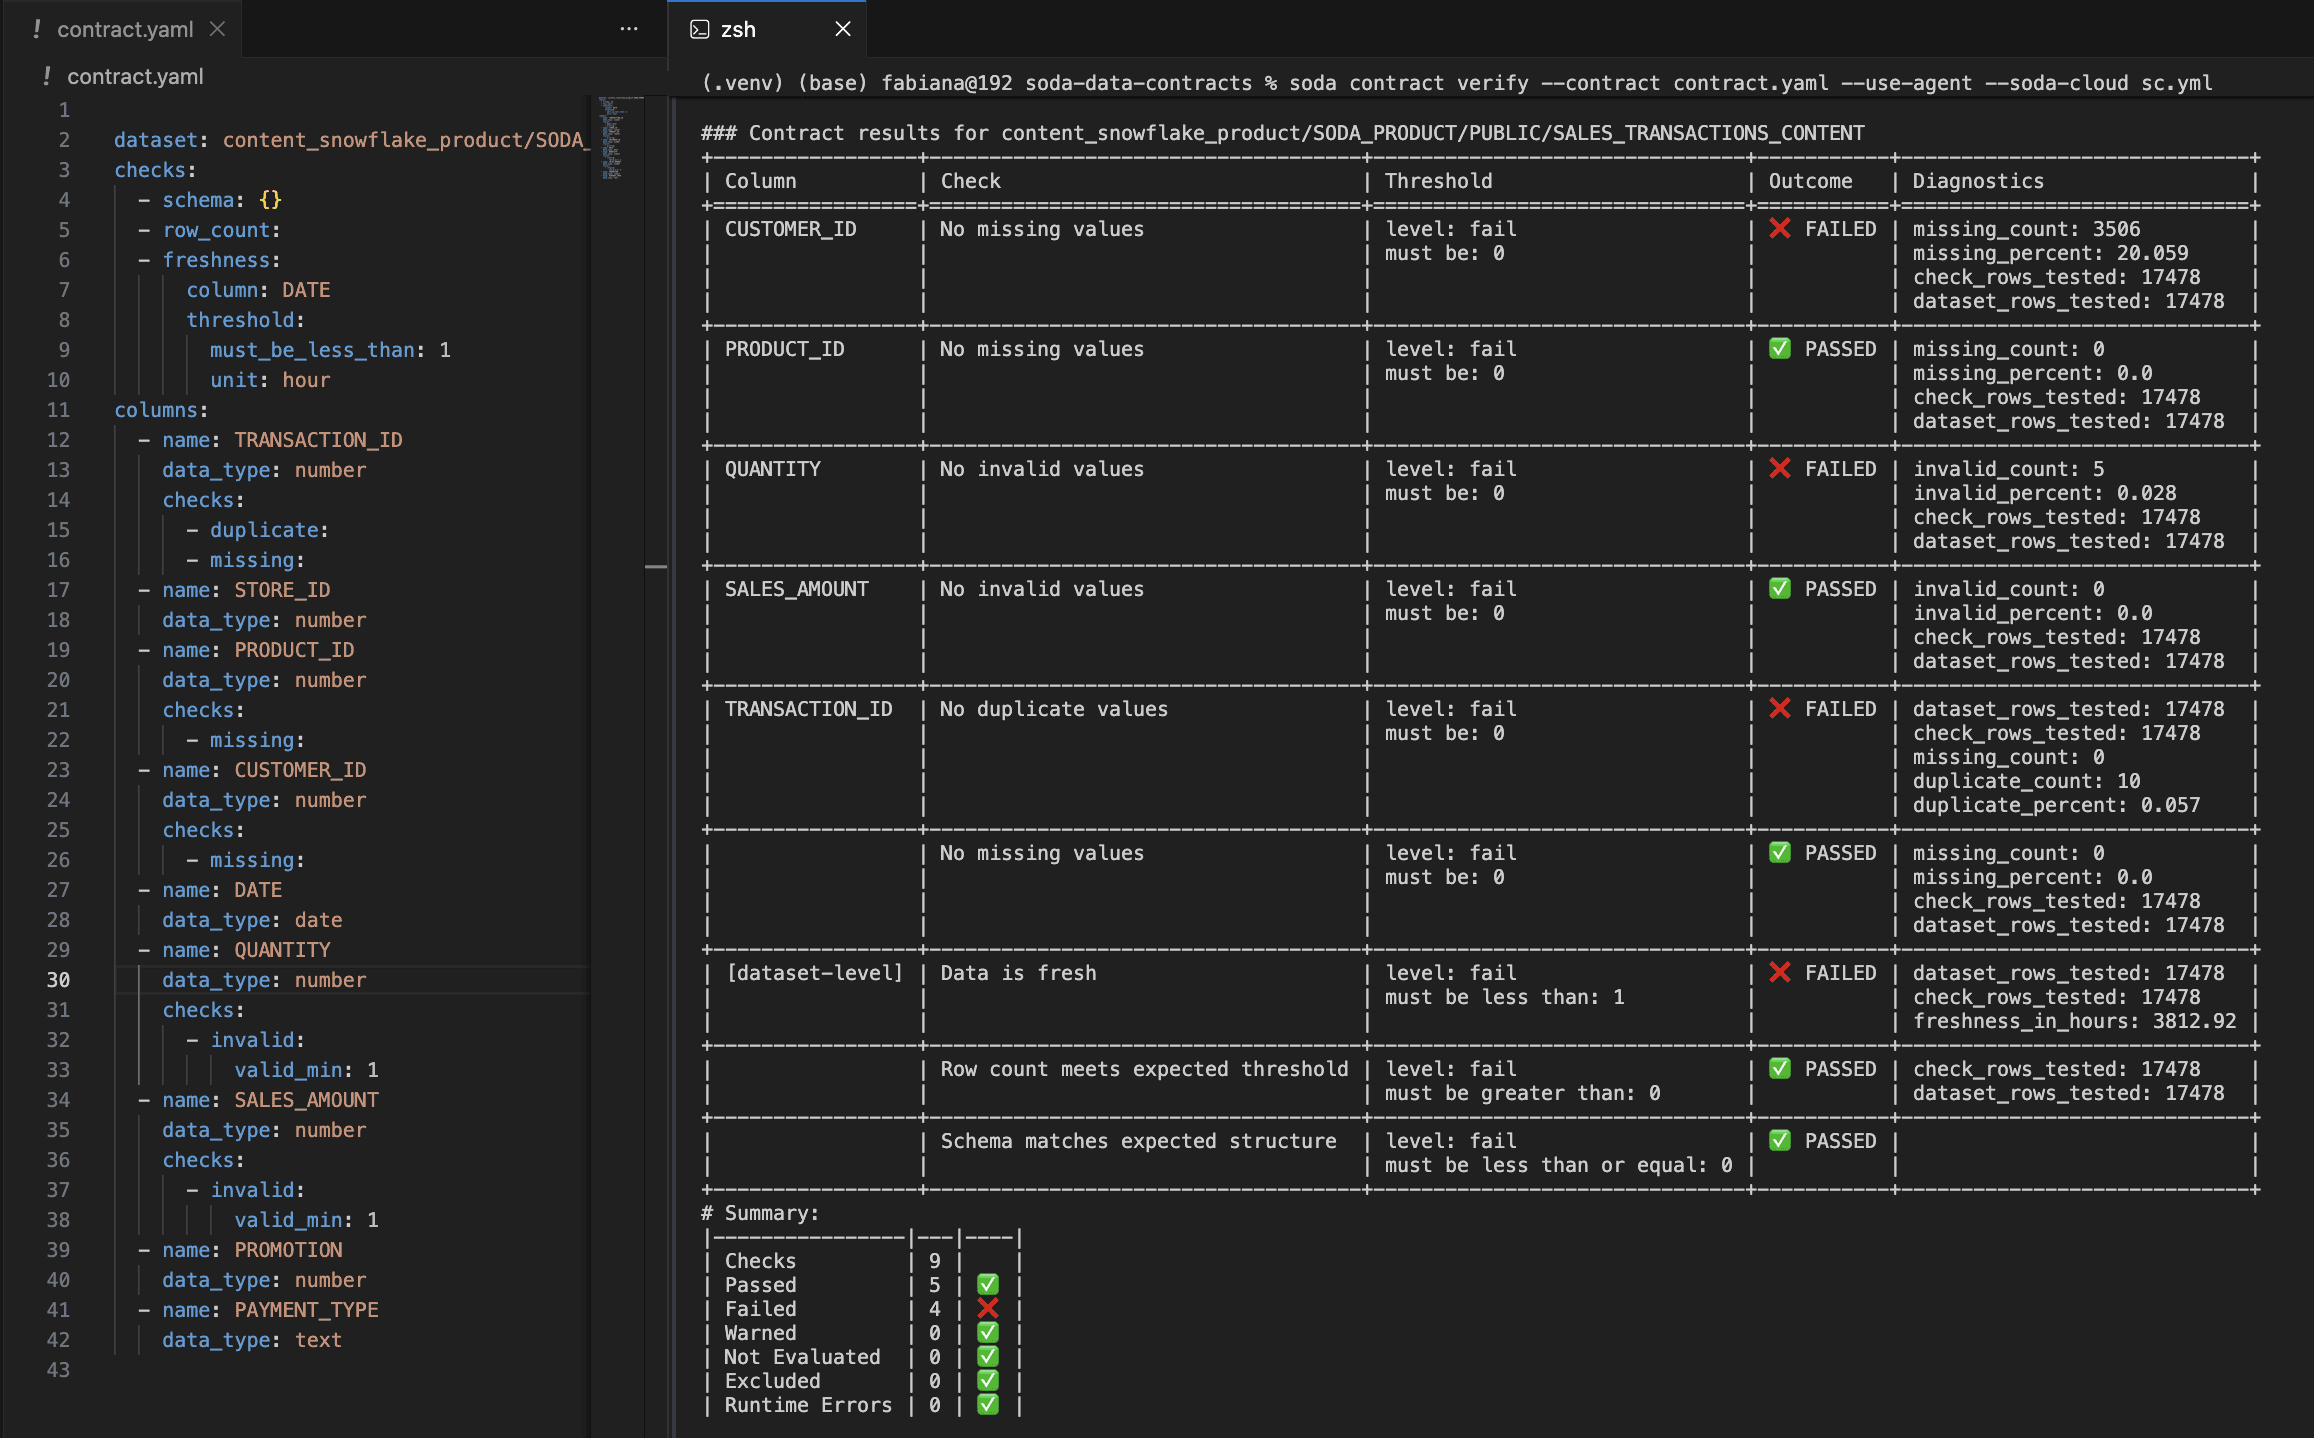Click line number 30 in the gutter
The height and width of the screenshot is (1438, 2314).
tap(58, 980)
